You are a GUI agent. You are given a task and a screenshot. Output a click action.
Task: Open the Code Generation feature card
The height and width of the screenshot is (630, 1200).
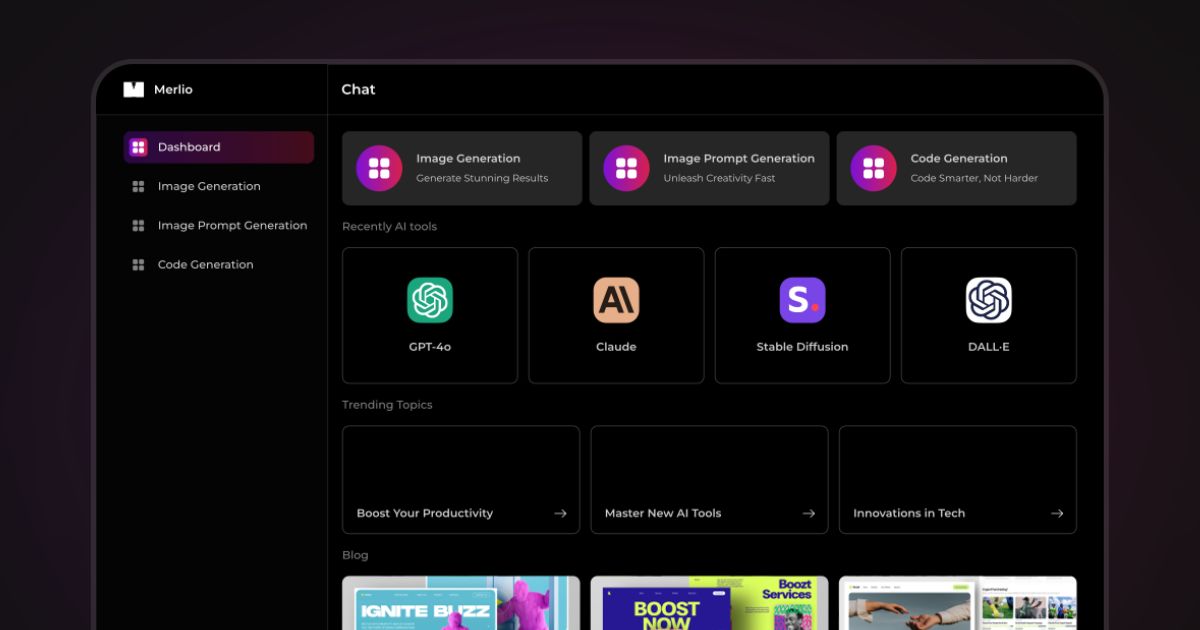(x=957, y=168)
